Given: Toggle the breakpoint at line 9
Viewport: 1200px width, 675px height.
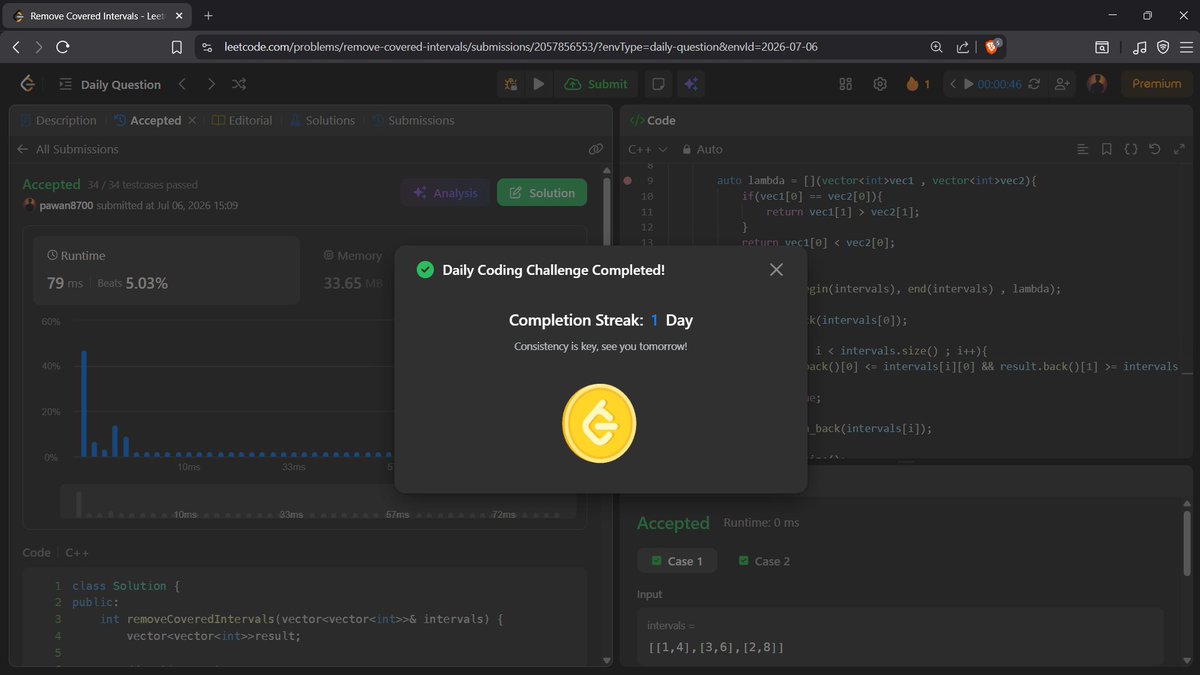Looking at the screenshot, I should click(x=627, y=181).
